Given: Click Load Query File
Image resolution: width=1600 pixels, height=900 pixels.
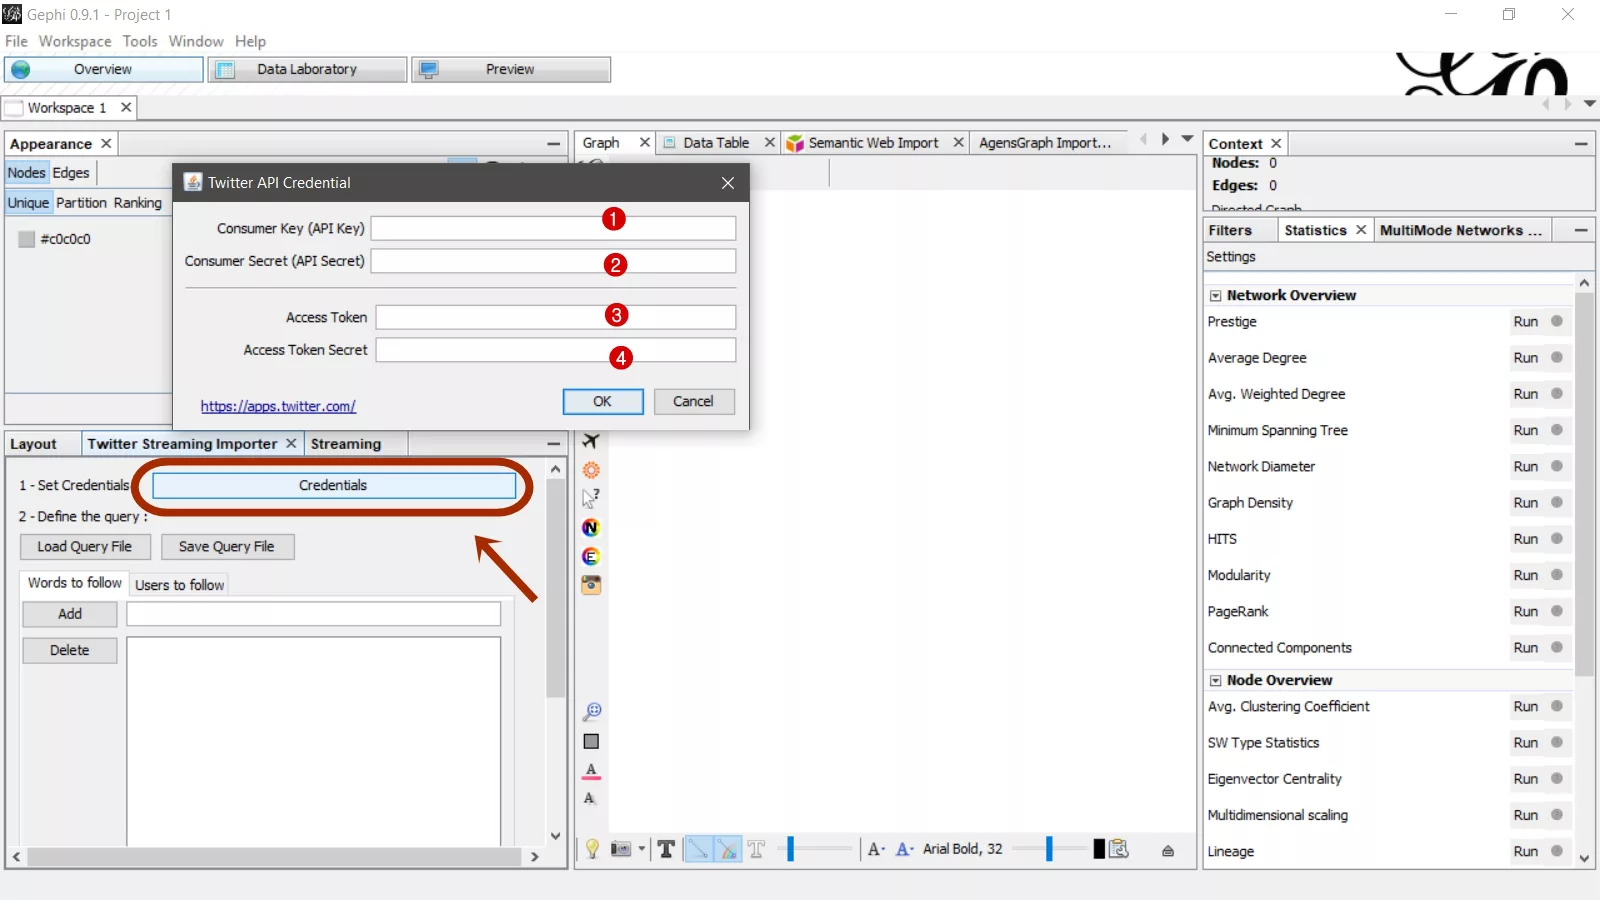Looking at the screenshot, I should click(x=85, y=547).
